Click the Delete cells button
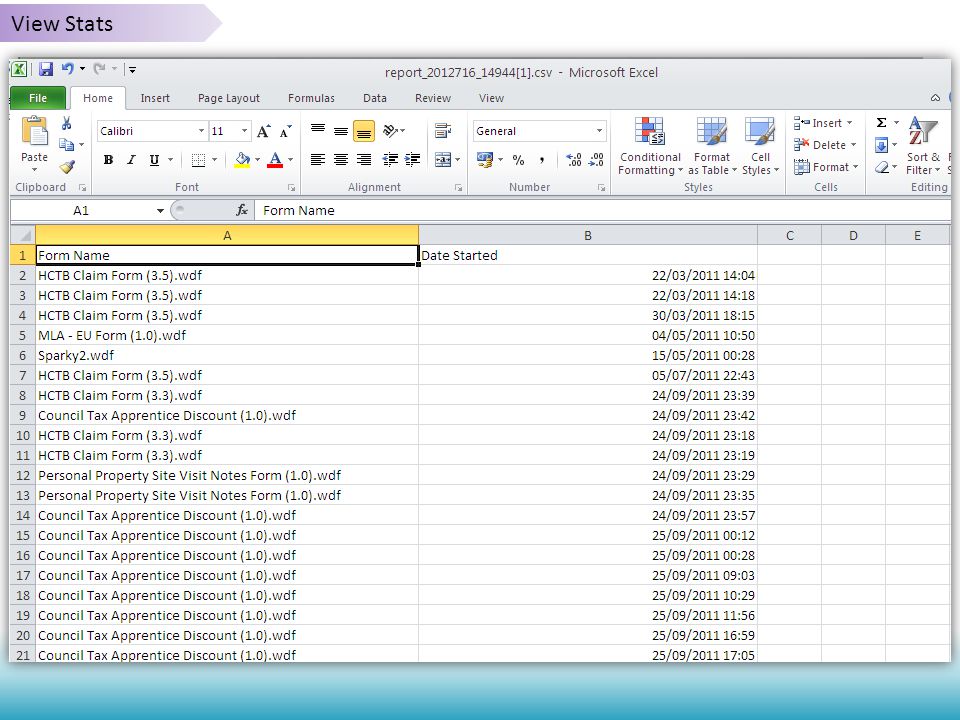The width and height of the screenshot is (960, 720). 824,145
